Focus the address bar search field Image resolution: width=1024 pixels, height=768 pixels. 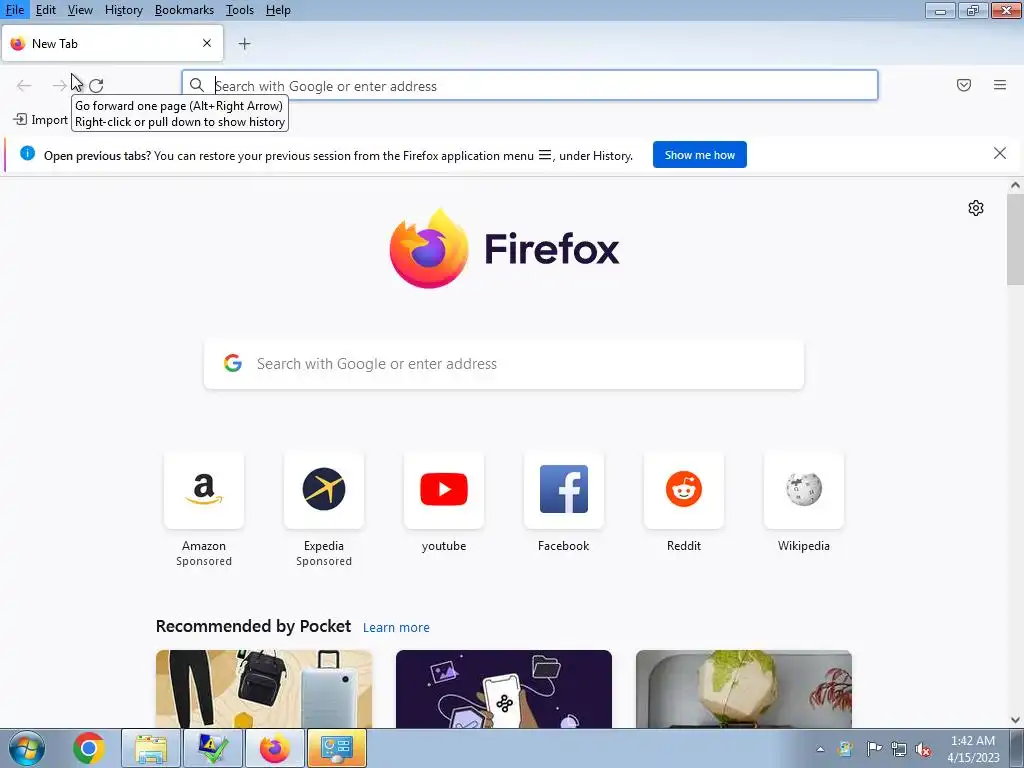530,86
